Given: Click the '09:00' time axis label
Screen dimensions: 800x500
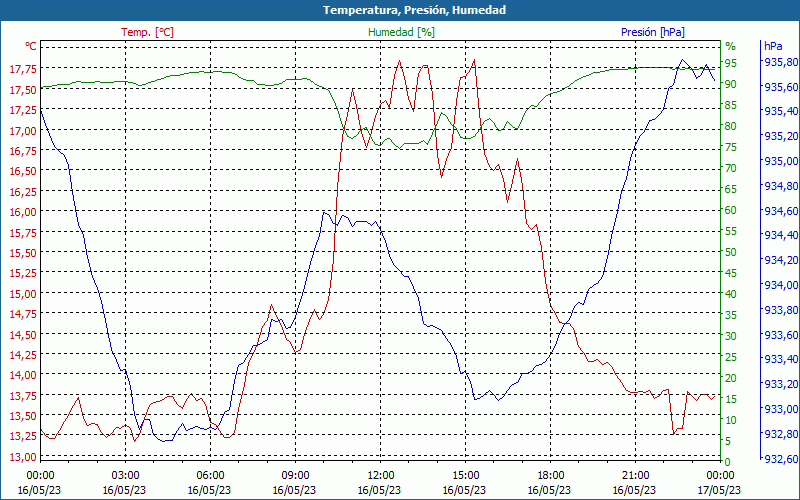Looking at the screenshot, I should [x=295, y=476].
